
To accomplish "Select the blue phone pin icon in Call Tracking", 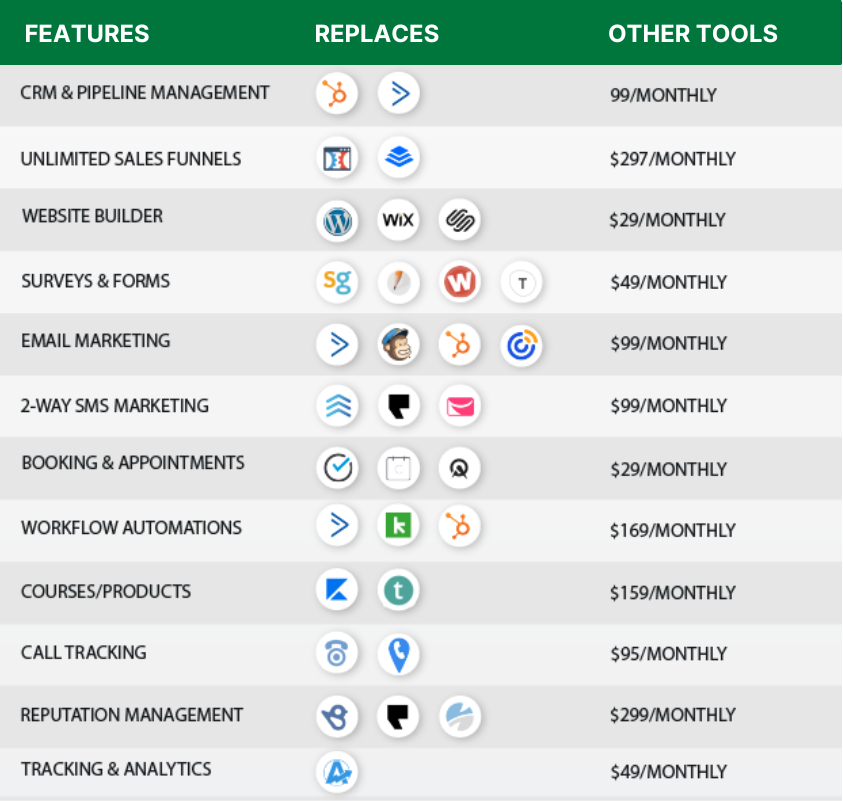I will pos(398,654).
